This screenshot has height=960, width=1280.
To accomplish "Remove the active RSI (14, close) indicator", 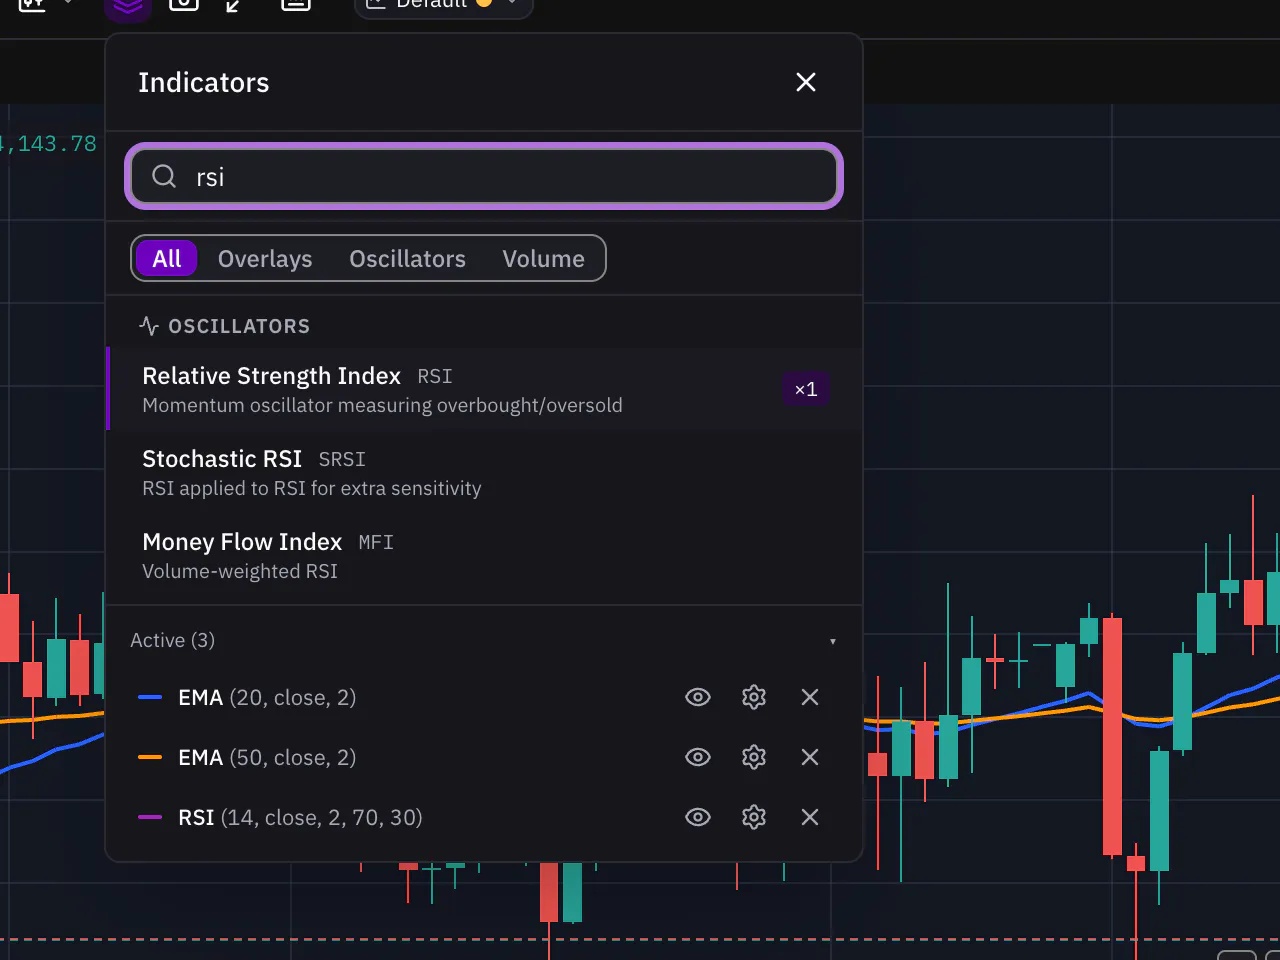I will [810, 817].
